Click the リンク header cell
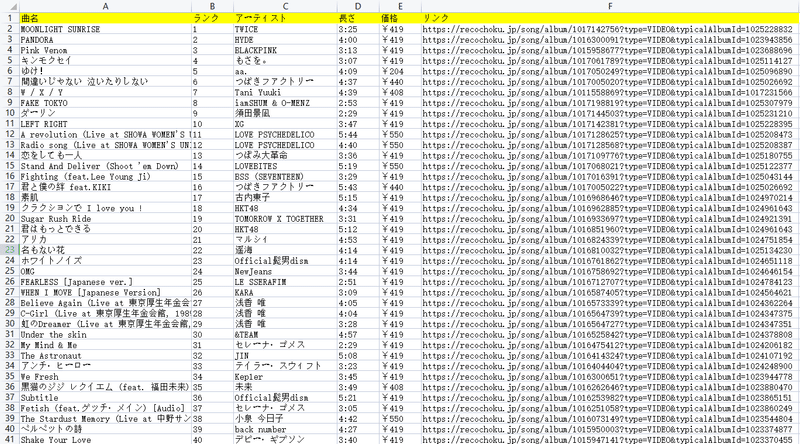Image resolution: width=800 pixels, height=444 pixels. pyautogui.click(x=611, y=18)
